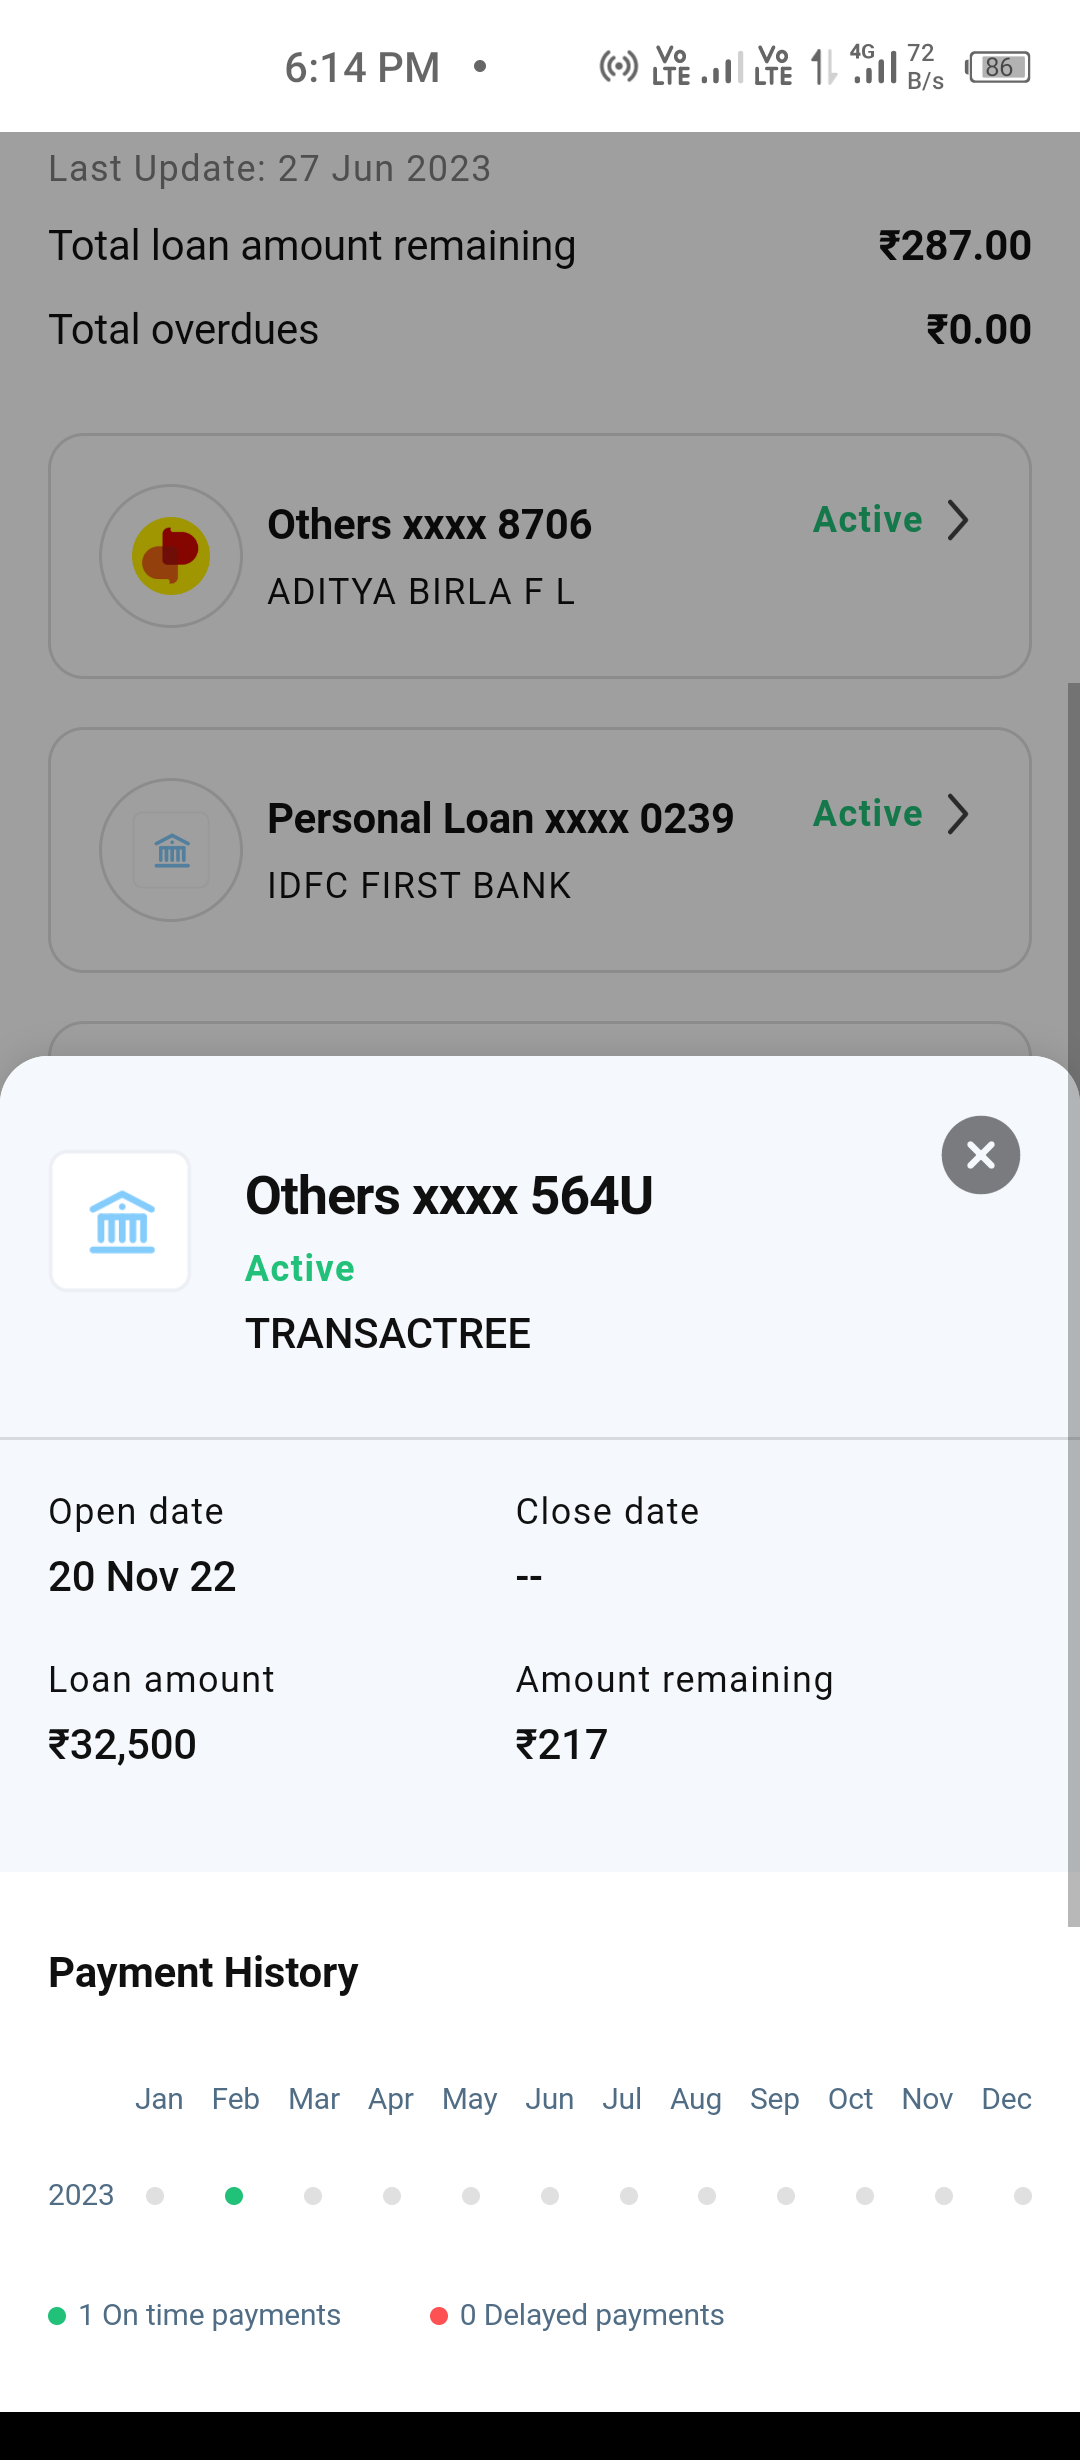Expand the Personal Loan xxxx 0239 chevron
This screenshot has width=1080, height=2460.
958,814
